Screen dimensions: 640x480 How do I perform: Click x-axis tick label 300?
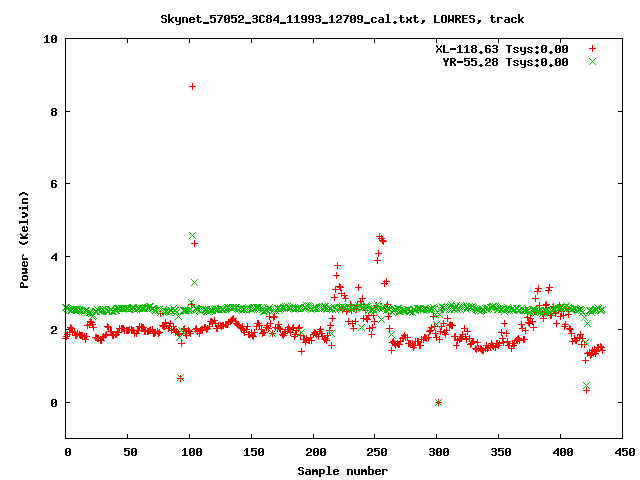[x=439, y=452]
